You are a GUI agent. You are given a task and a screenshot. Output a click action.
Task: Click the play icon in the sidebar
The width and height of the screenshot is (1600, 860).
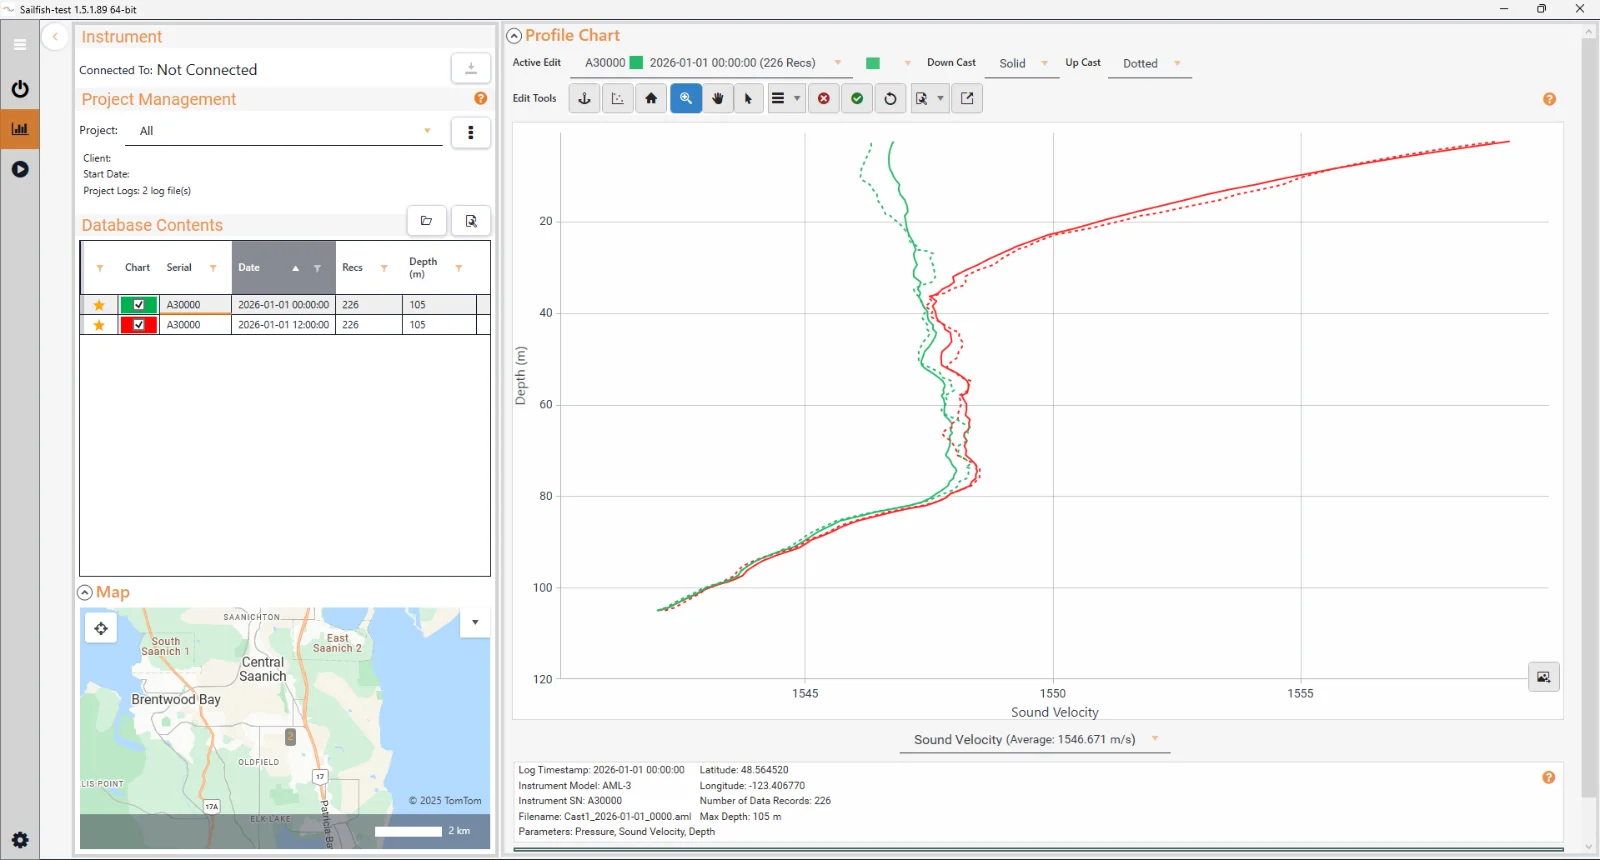[x=20, y=169]
